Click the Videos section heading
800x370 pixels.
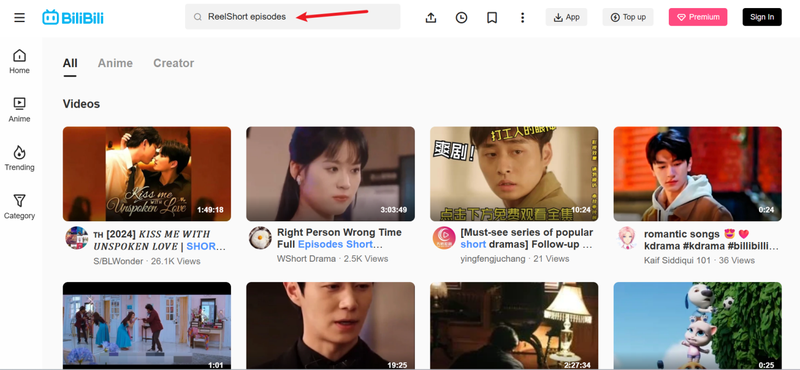[81, 104]
